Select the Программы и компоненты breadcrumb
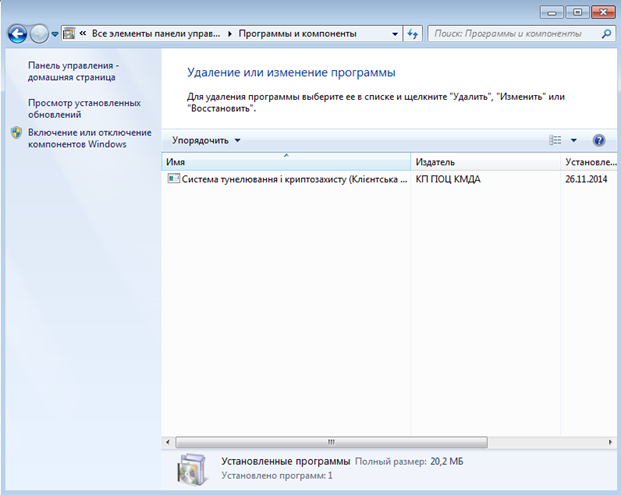This screenshot has height=495, width=621. pyautogui.click(x=296, y=34)
